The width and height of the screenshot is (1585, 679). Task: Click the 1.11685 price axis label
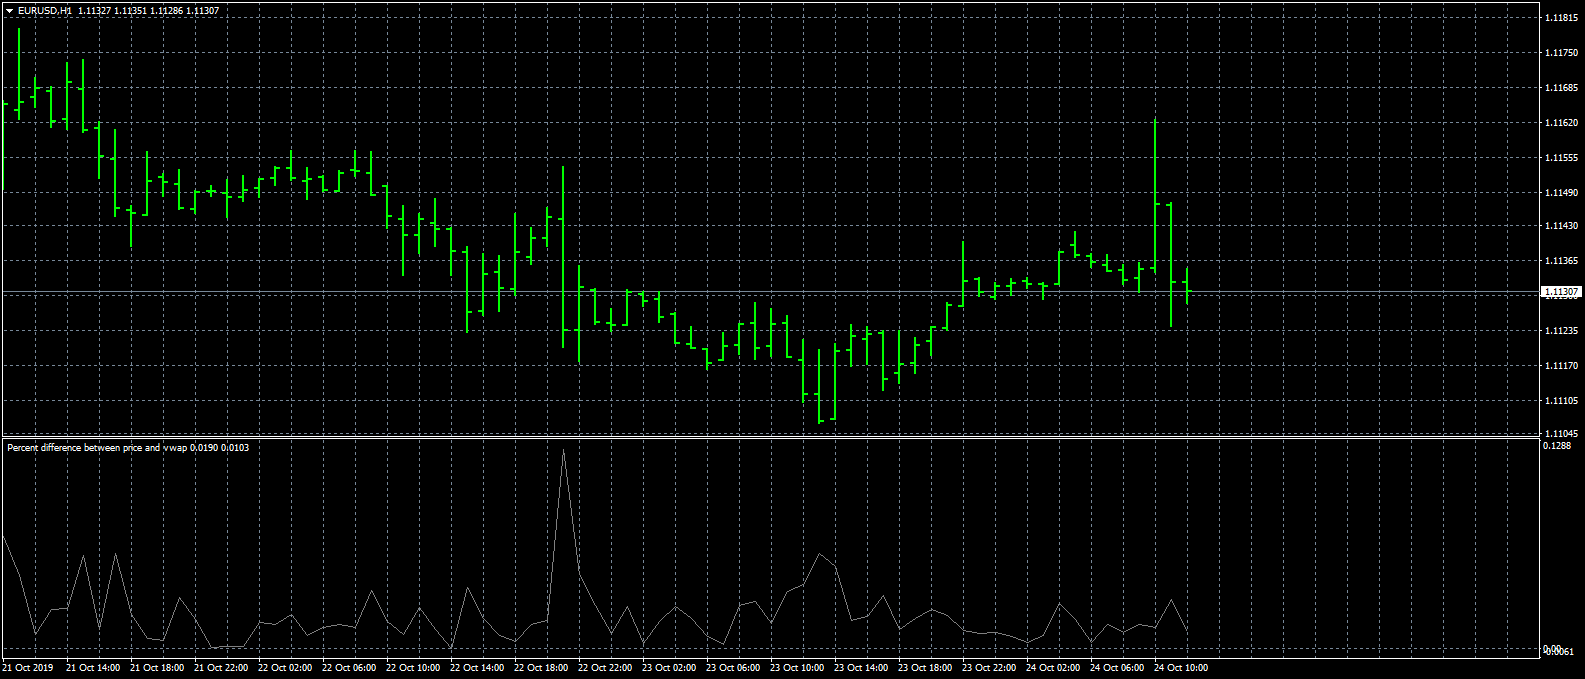(x=1563, y=88)
